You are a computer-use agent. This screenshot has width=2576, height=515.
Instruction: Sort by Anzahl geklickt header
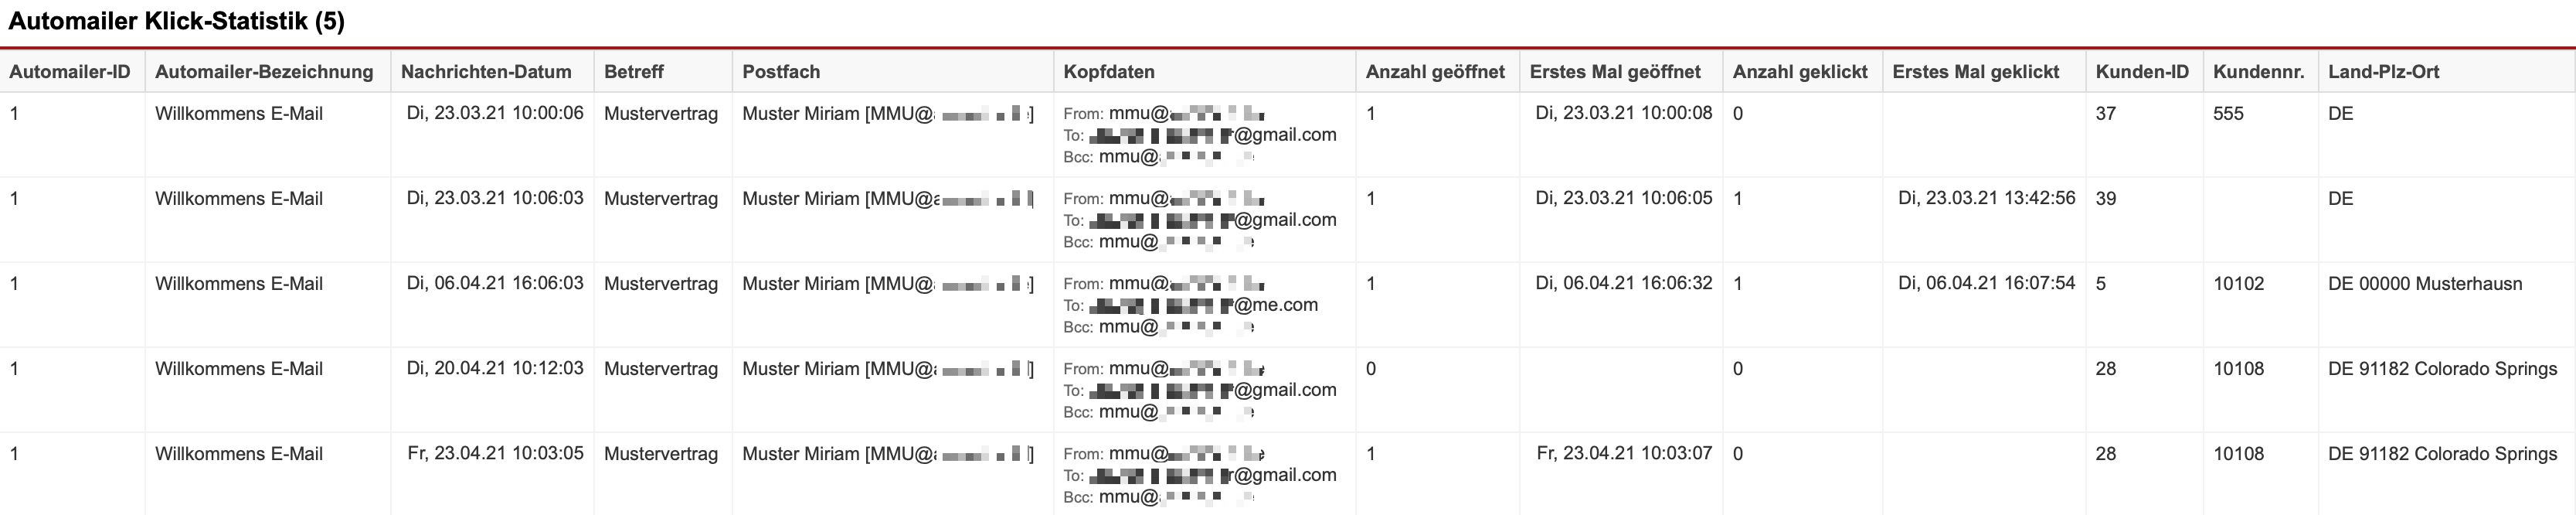pyautogui.click(x=1800, y=72)
